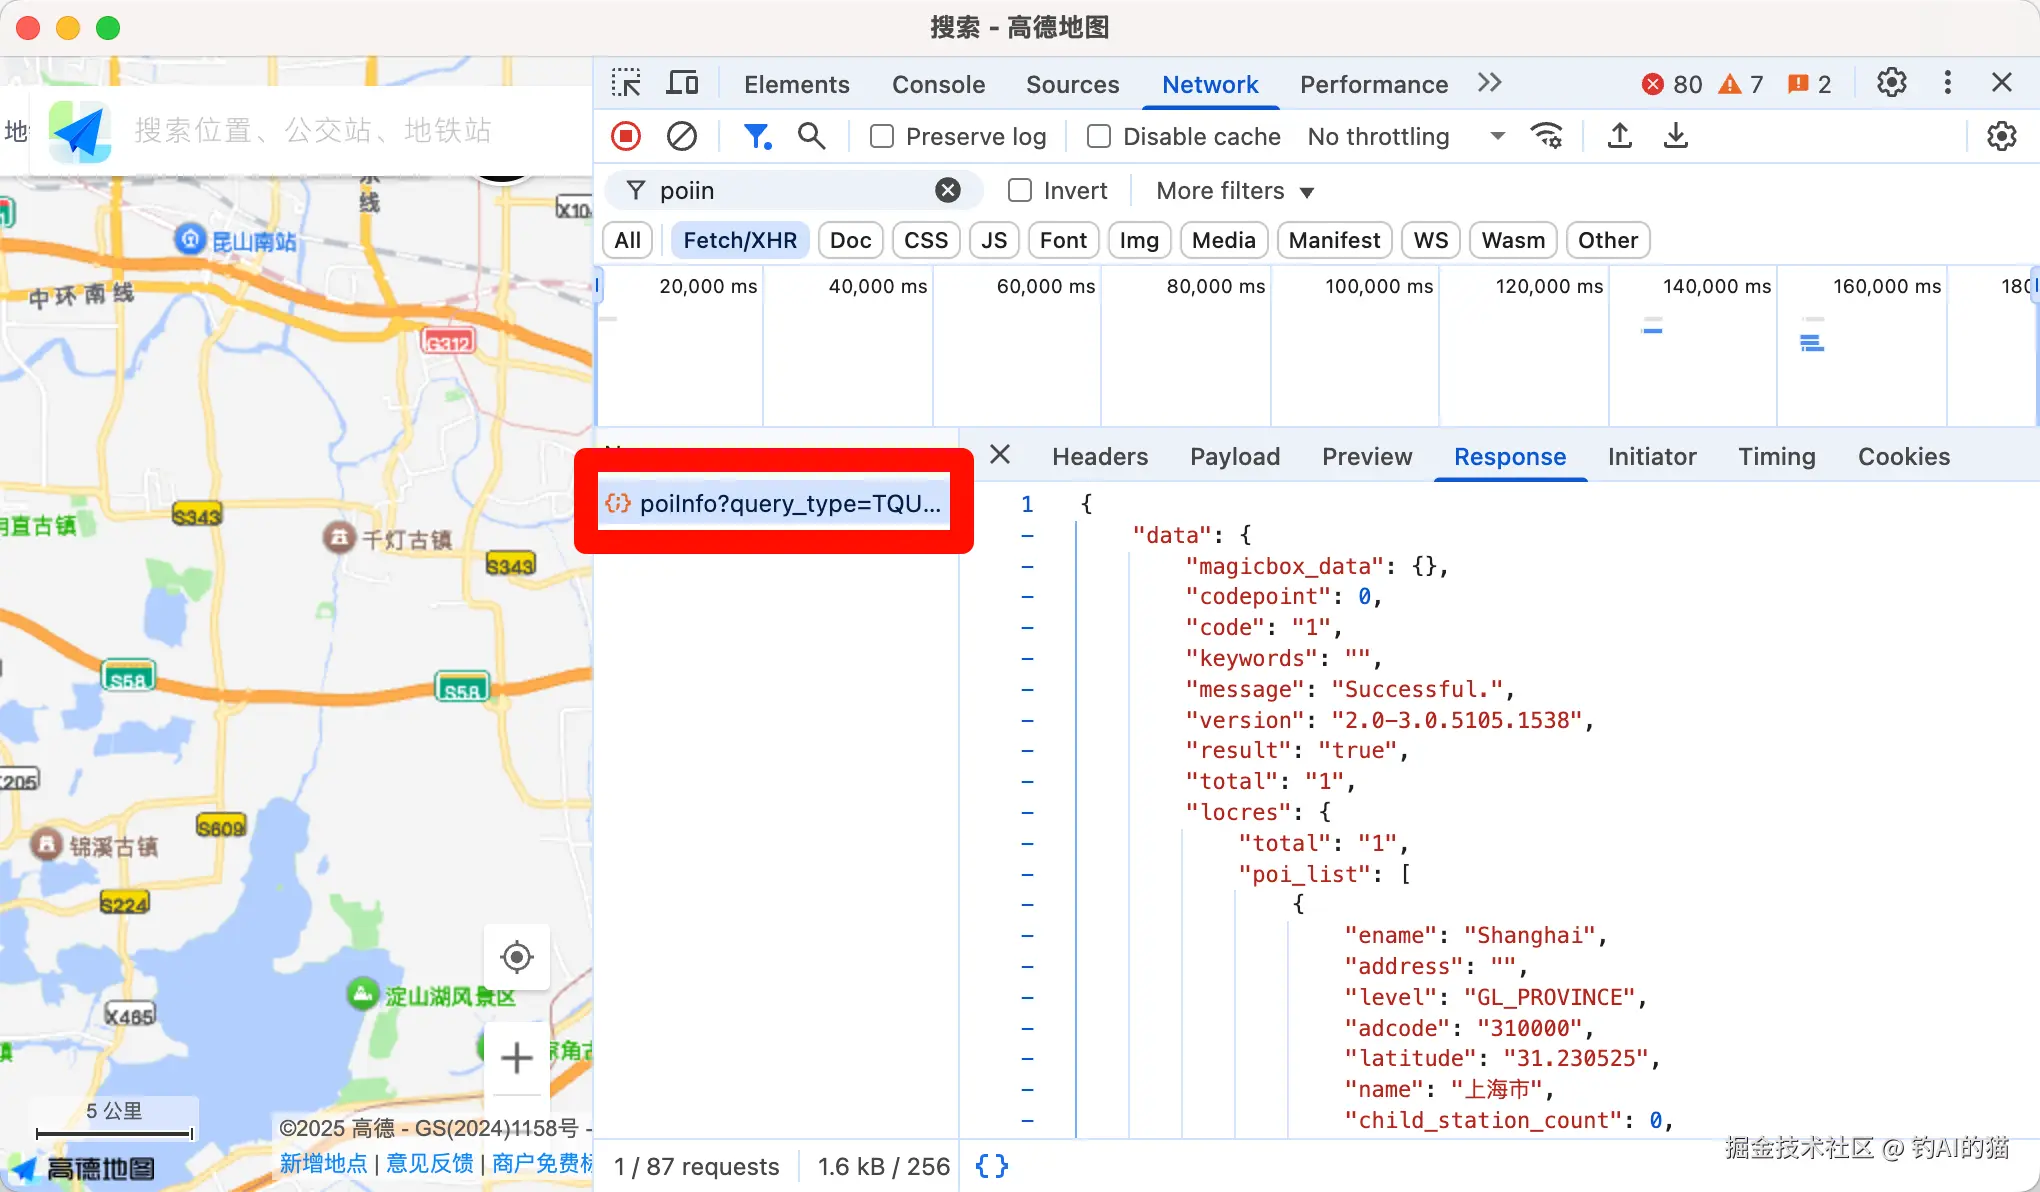Pretty print response with braces icon
Screen dimensions: 2040x1192
[991, 1166]
